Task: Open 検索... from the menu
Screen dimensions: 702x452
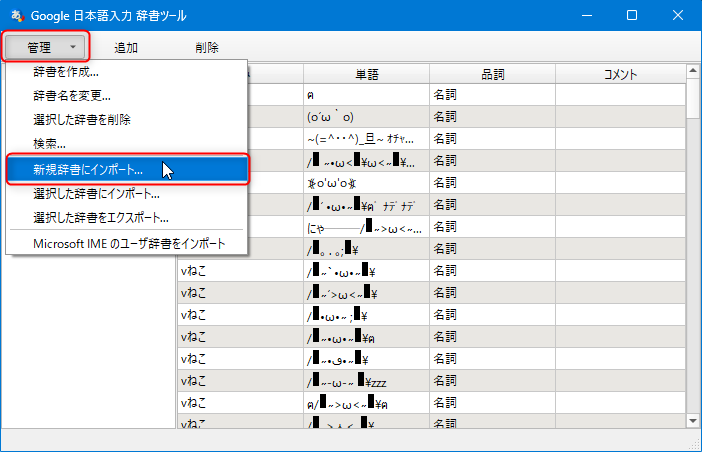Action: point(126,143)
